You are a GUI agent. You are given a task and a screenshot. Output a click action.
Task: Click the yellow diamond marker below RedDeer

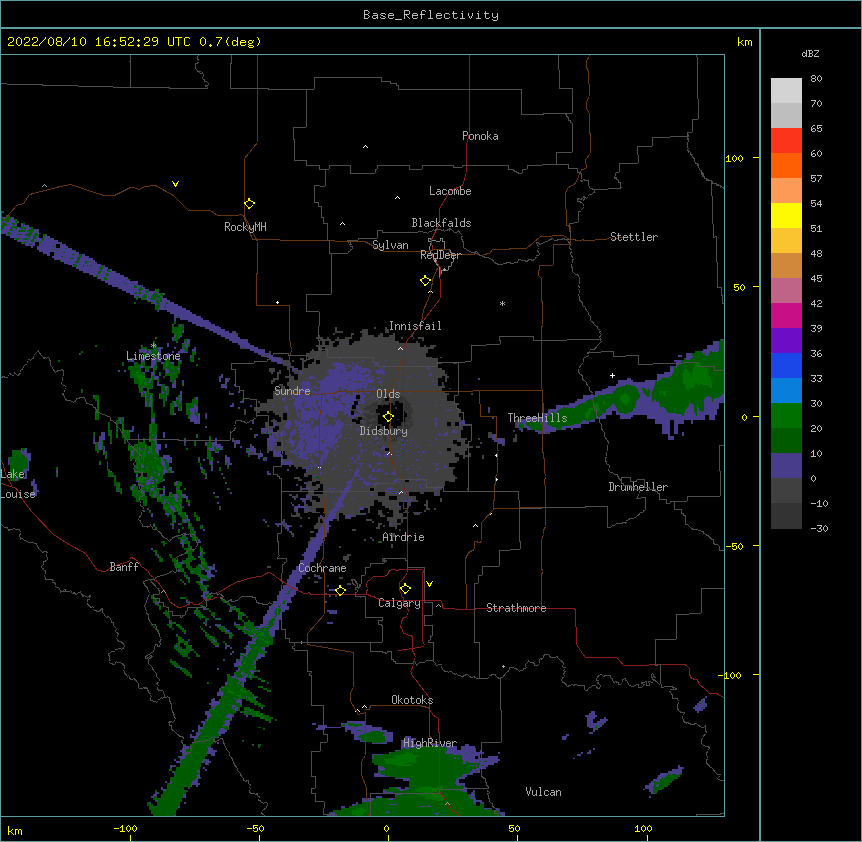(425, 281)
